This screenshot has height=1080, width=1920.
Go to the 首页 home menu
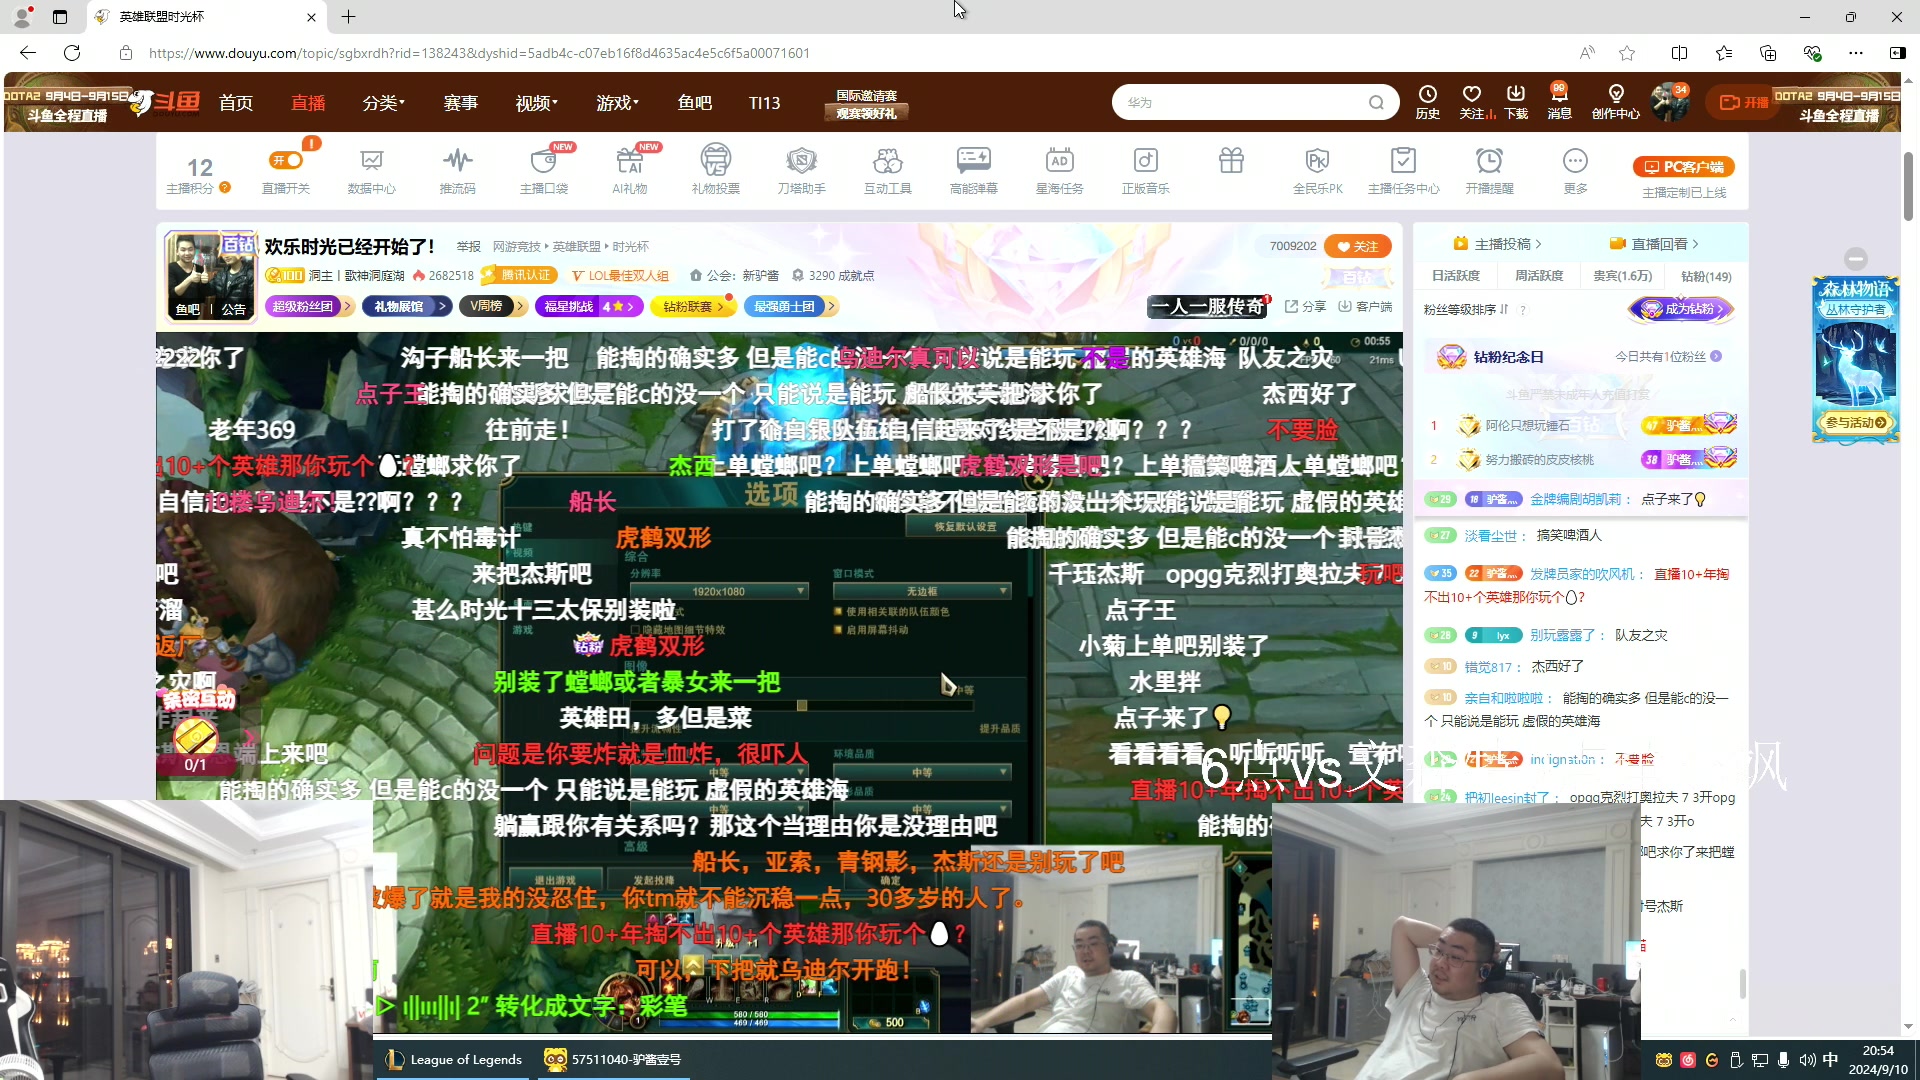236,103
